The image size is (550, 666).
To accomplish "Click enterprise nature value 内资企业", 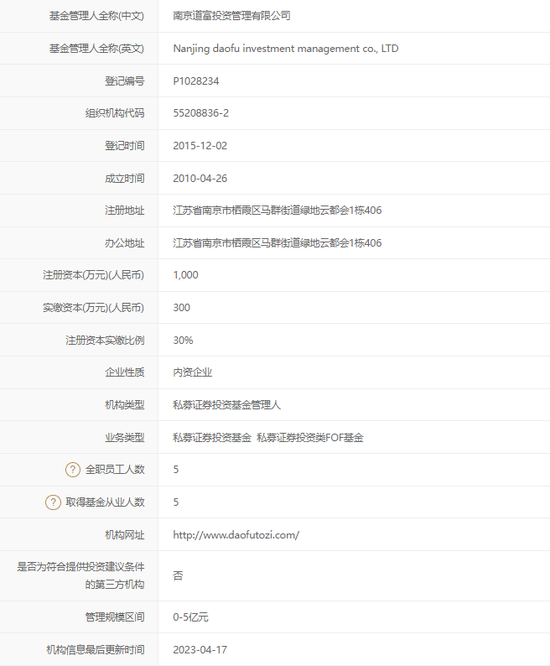I will coord(192,373).
